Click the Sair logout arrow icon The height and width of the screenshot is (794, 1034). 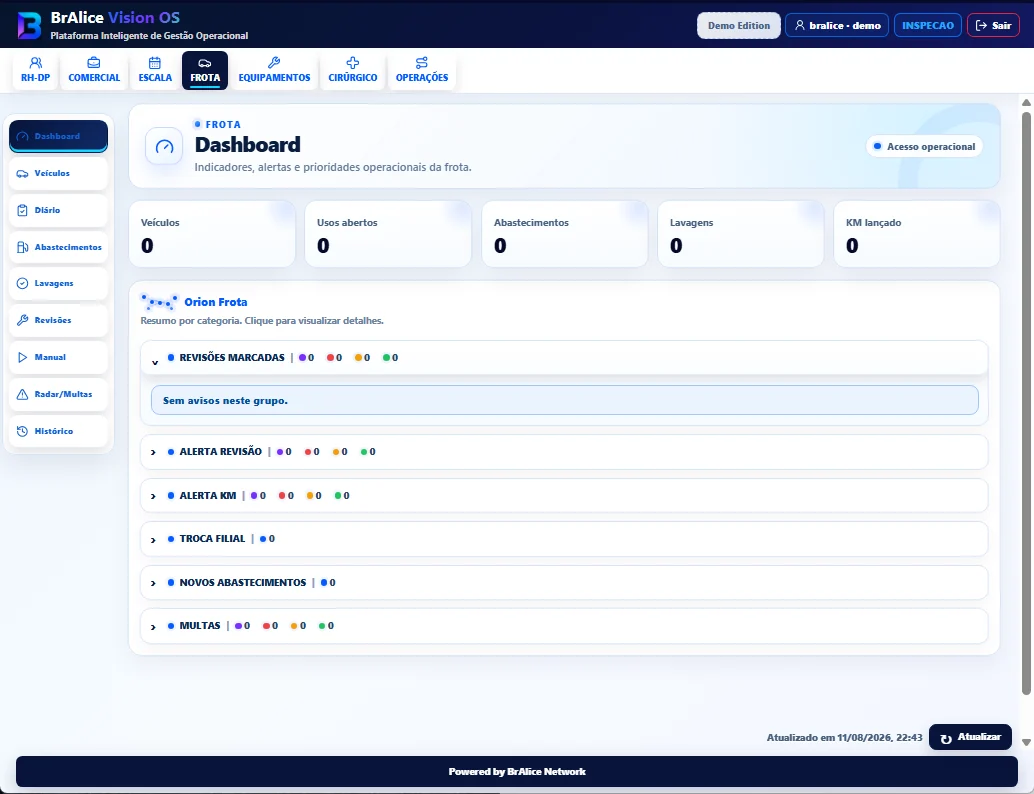(981, 25)
